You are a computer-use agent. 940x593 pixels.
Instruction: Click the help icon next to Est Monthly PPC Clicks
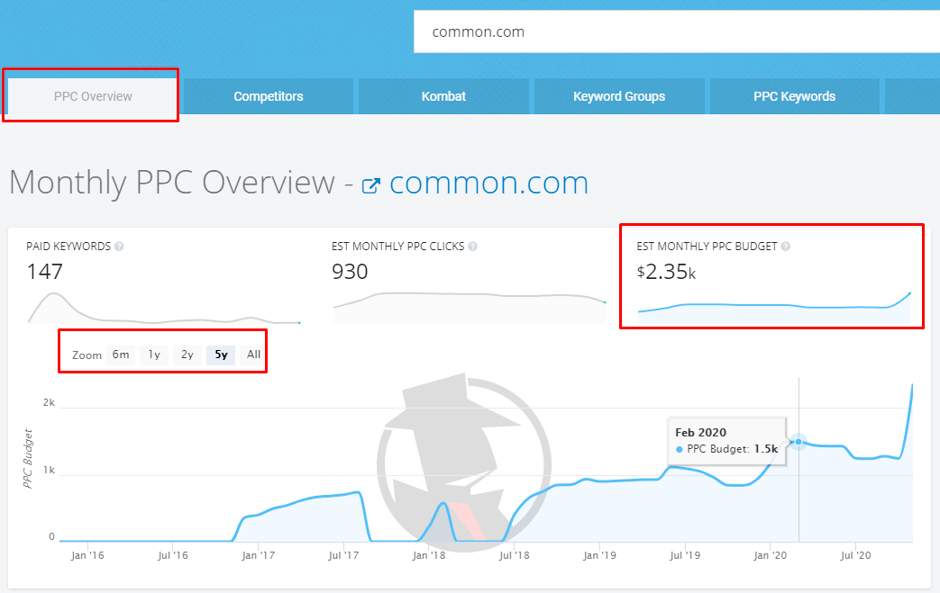tap(473, 246)
